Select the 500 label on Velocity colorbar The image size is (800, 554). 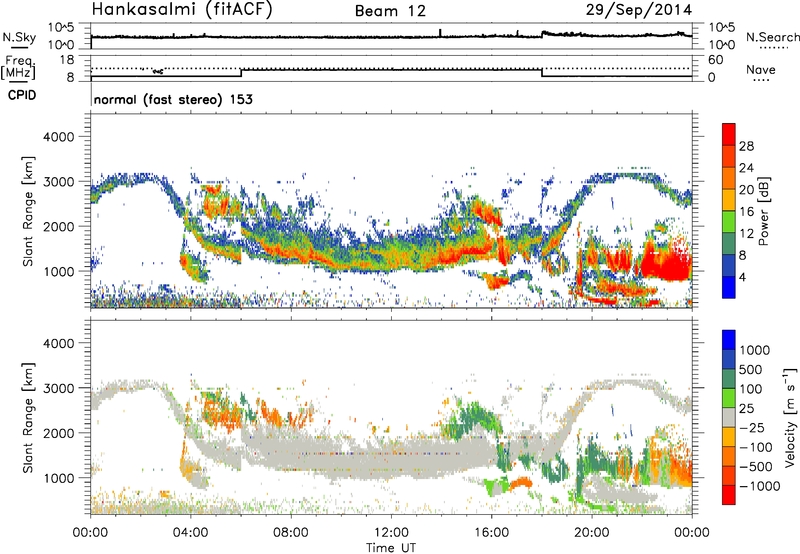coord(751,369)
